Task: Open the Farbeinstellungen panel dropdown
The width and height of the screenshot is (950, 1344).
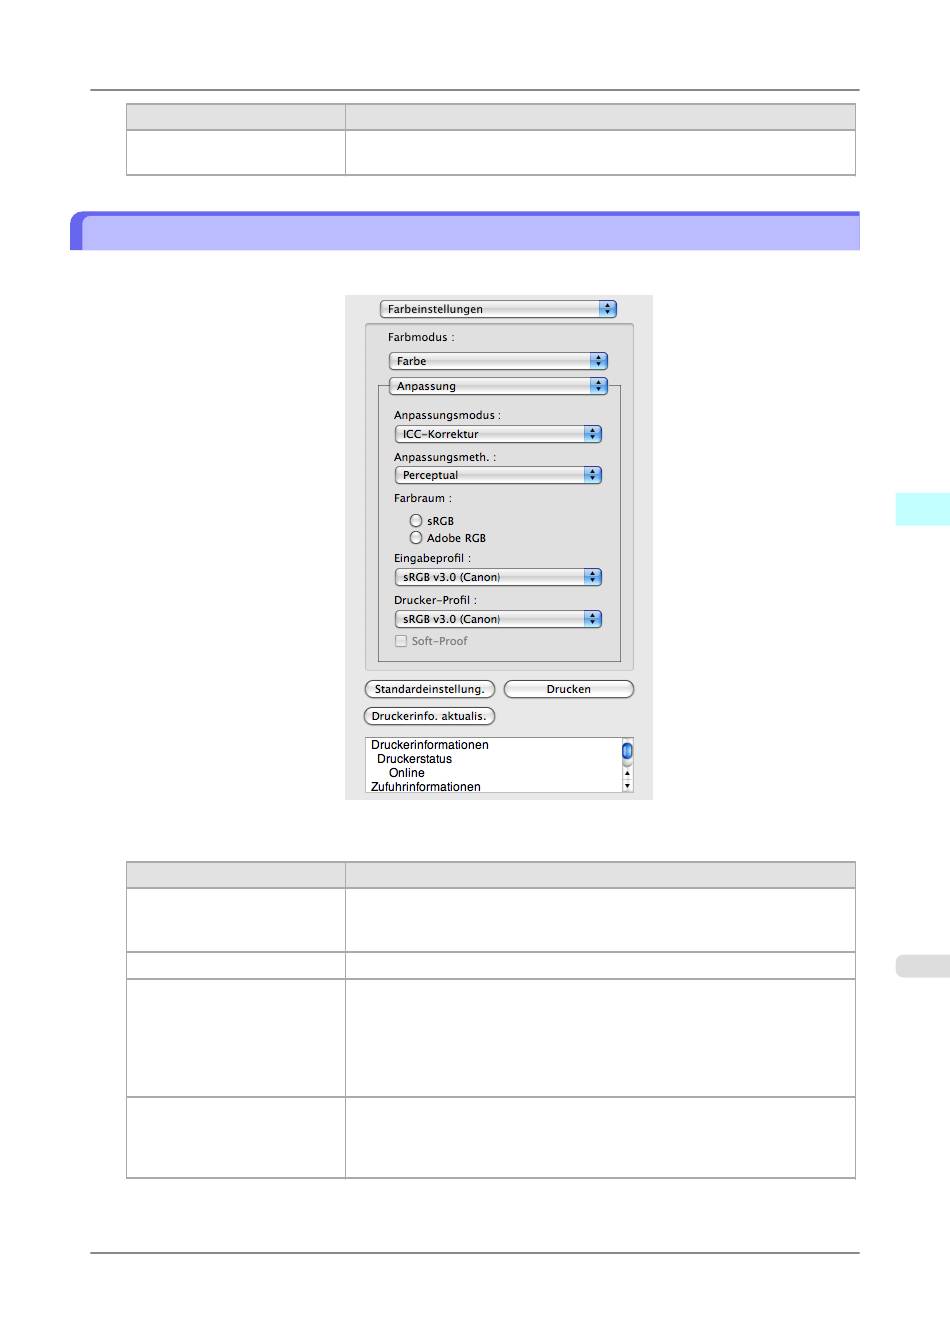Action: [498, 309]
